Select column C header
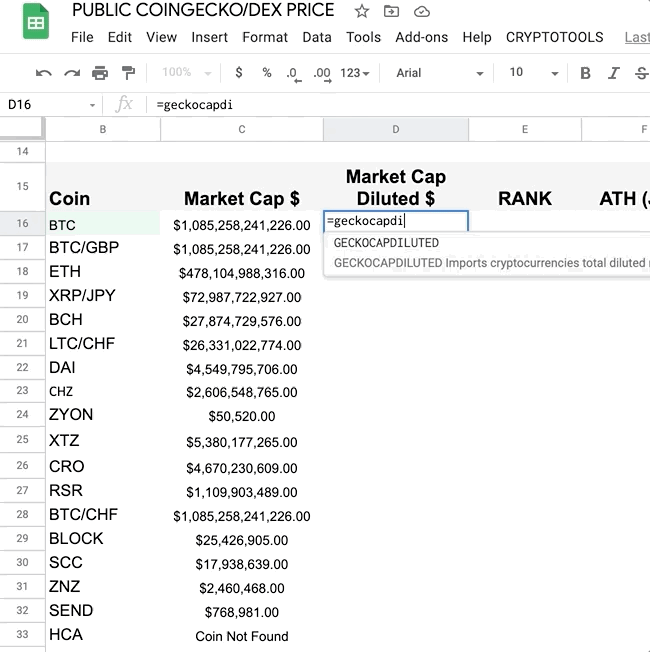Image resolution: width=650 pixels, height=652 pixels. pos(242,129)
